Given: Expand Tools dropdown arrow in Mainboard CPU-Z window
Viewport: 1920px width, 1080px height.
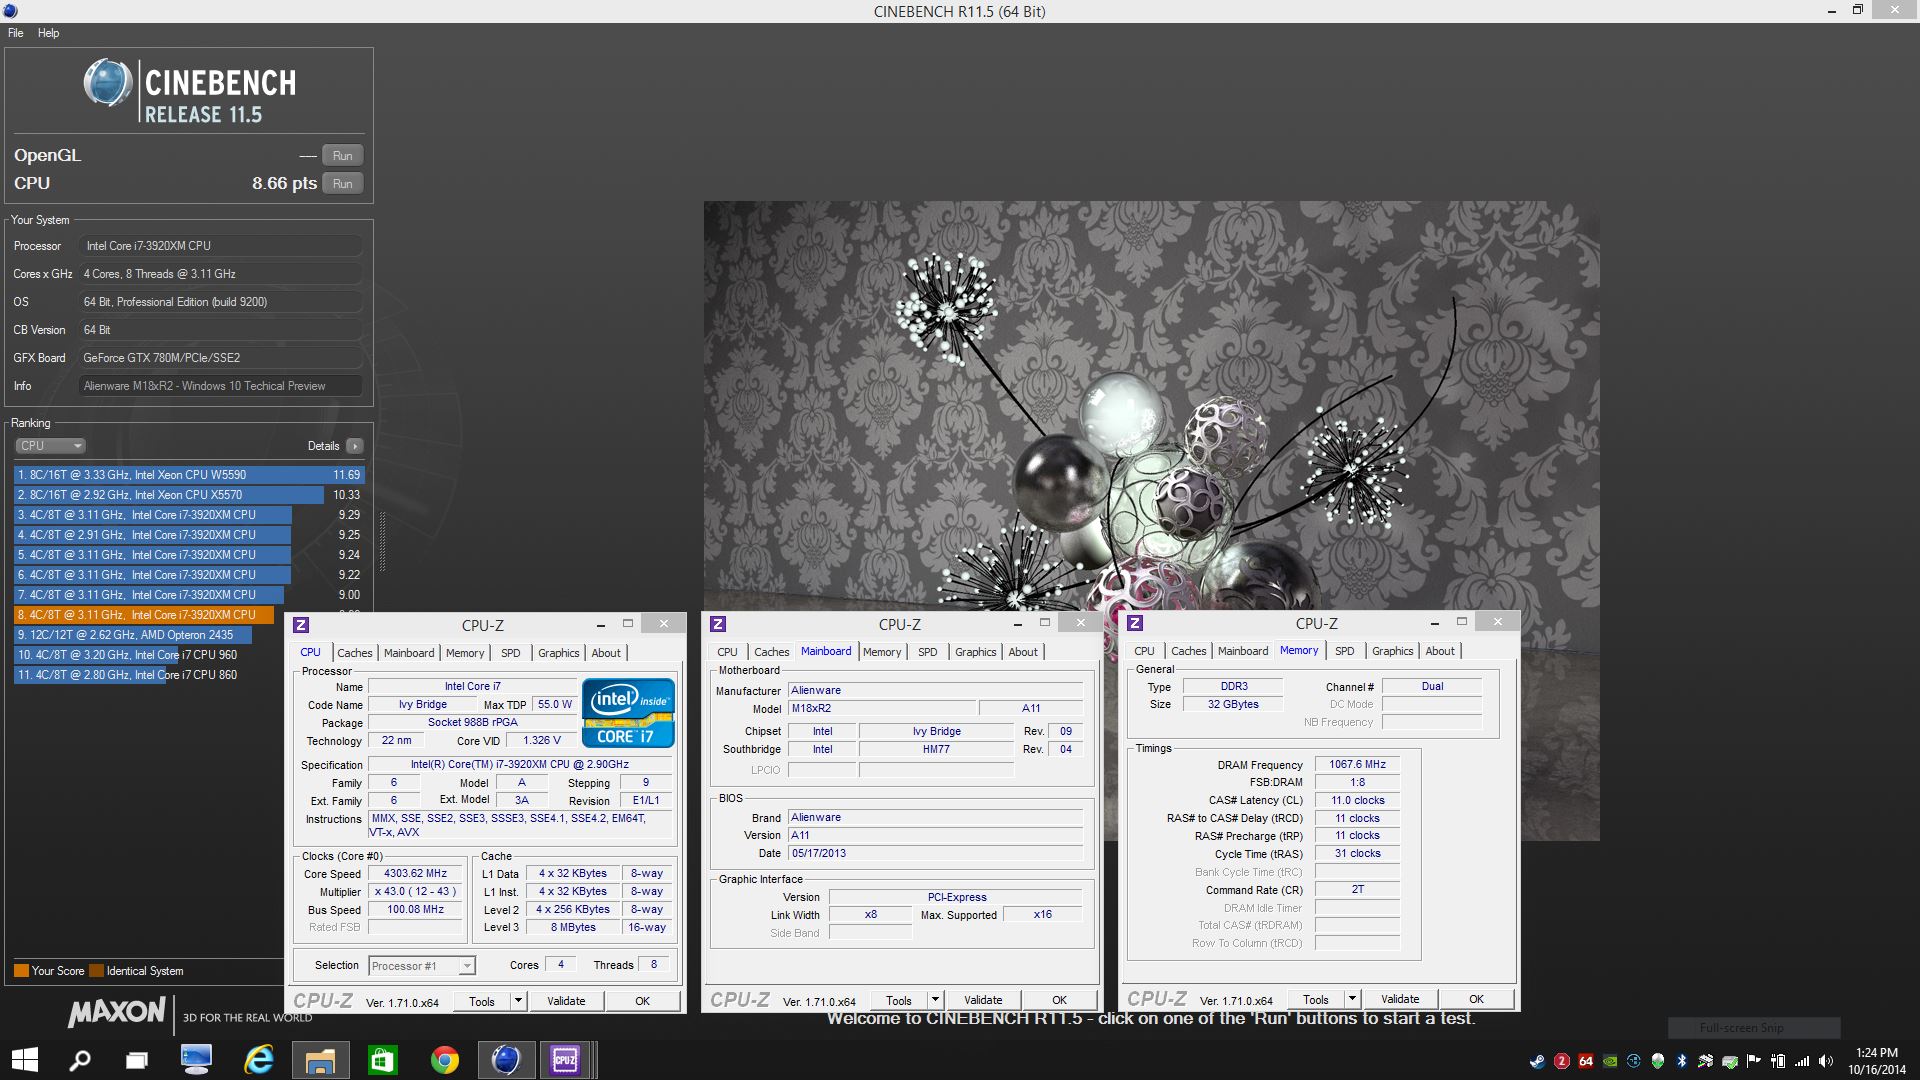Looking at the screenshot, I should 935,1000.
